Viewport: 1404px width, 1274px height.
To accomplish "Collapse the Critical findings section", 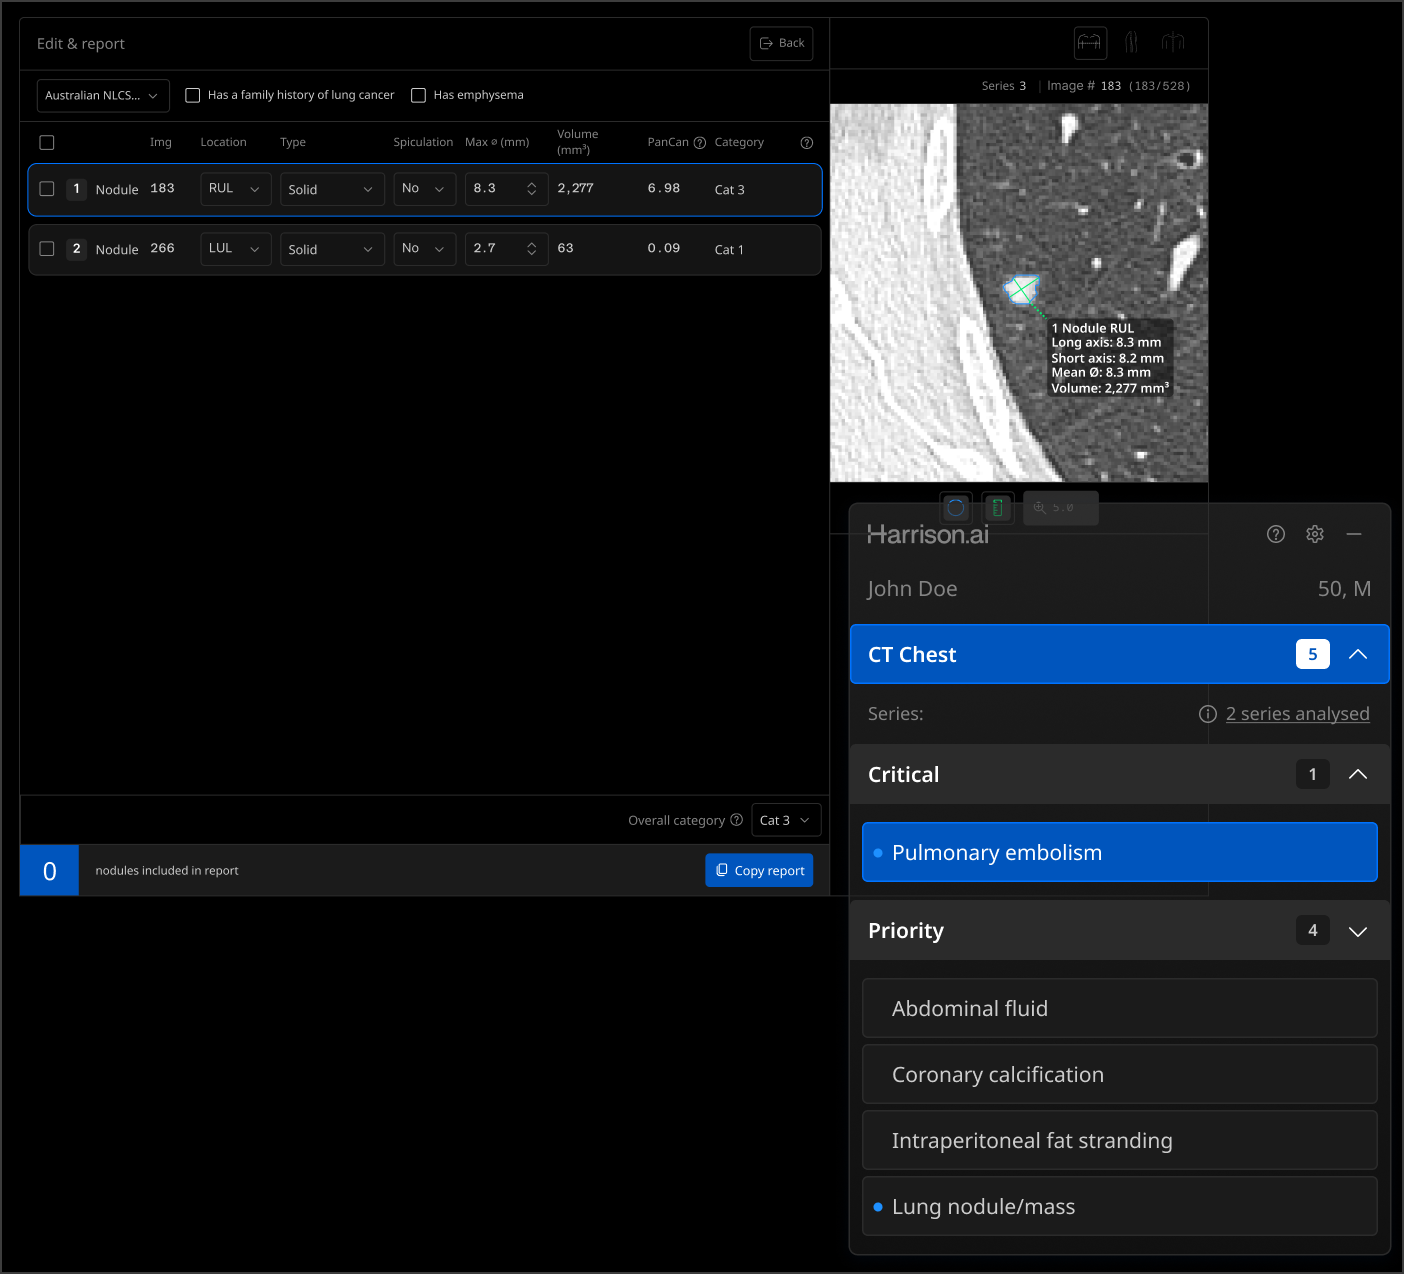I will coord(1357,773).
